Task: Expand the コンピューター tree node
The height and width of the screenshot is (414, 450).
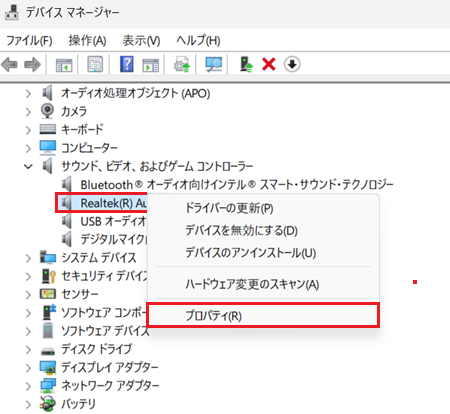Action: (28, 148)
